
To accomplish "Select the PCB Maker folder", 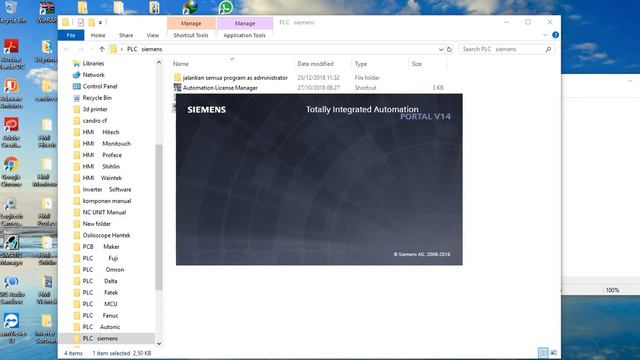I will (x=100, y=247).
